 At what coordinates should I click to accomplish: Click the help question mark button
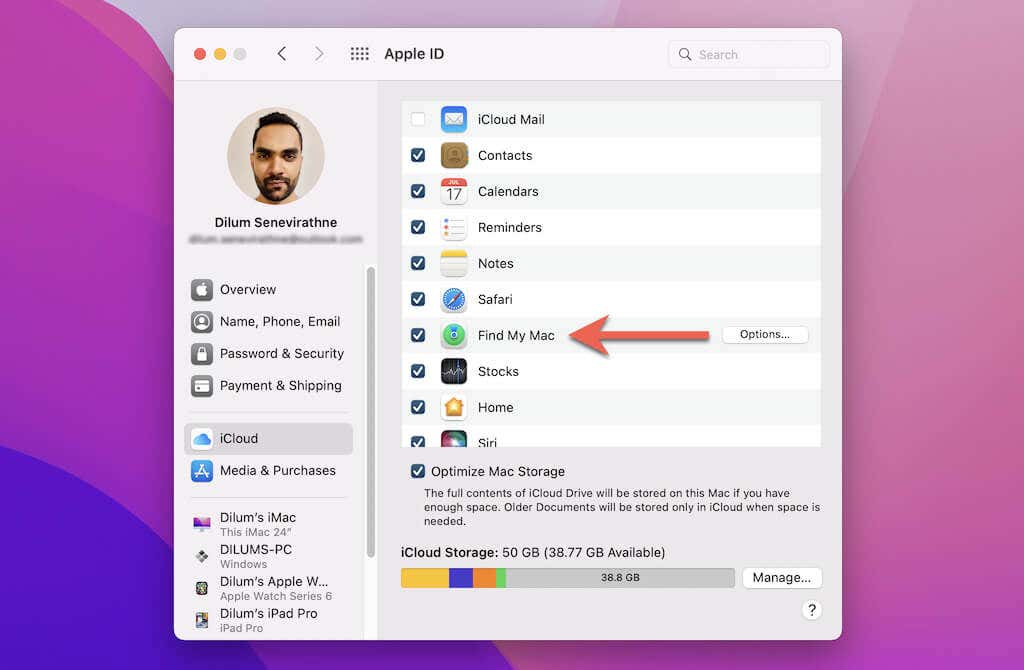click(811, 610)
